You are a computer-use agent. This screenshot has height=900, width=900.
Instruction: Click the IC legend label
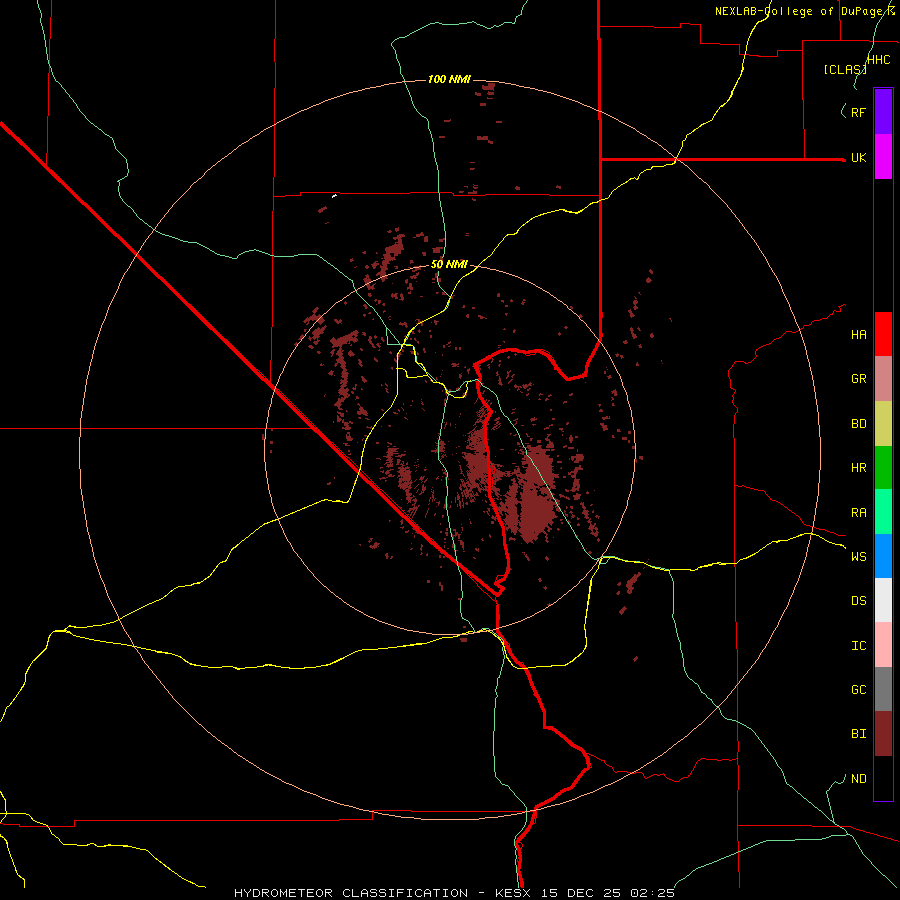[x=858, y=646]
